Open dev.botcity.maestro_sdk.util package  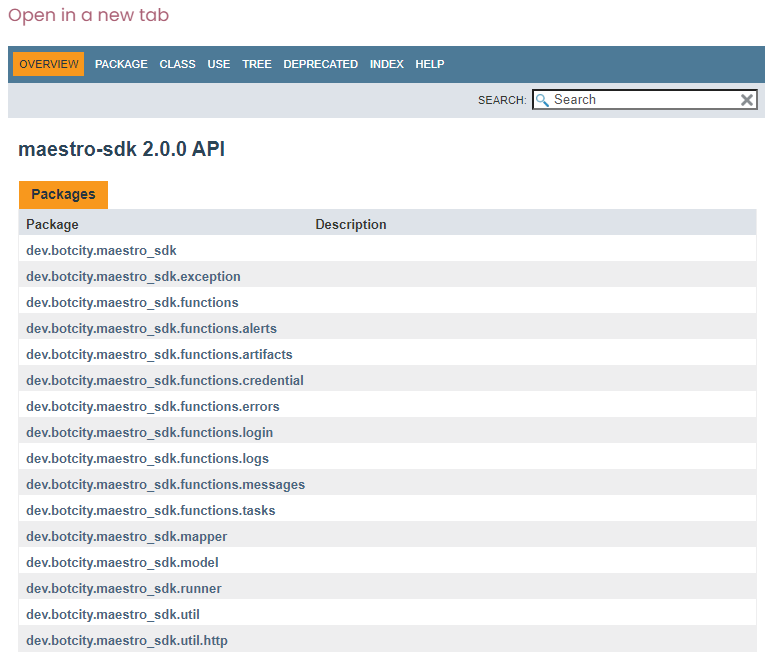(x=113, y=615)
